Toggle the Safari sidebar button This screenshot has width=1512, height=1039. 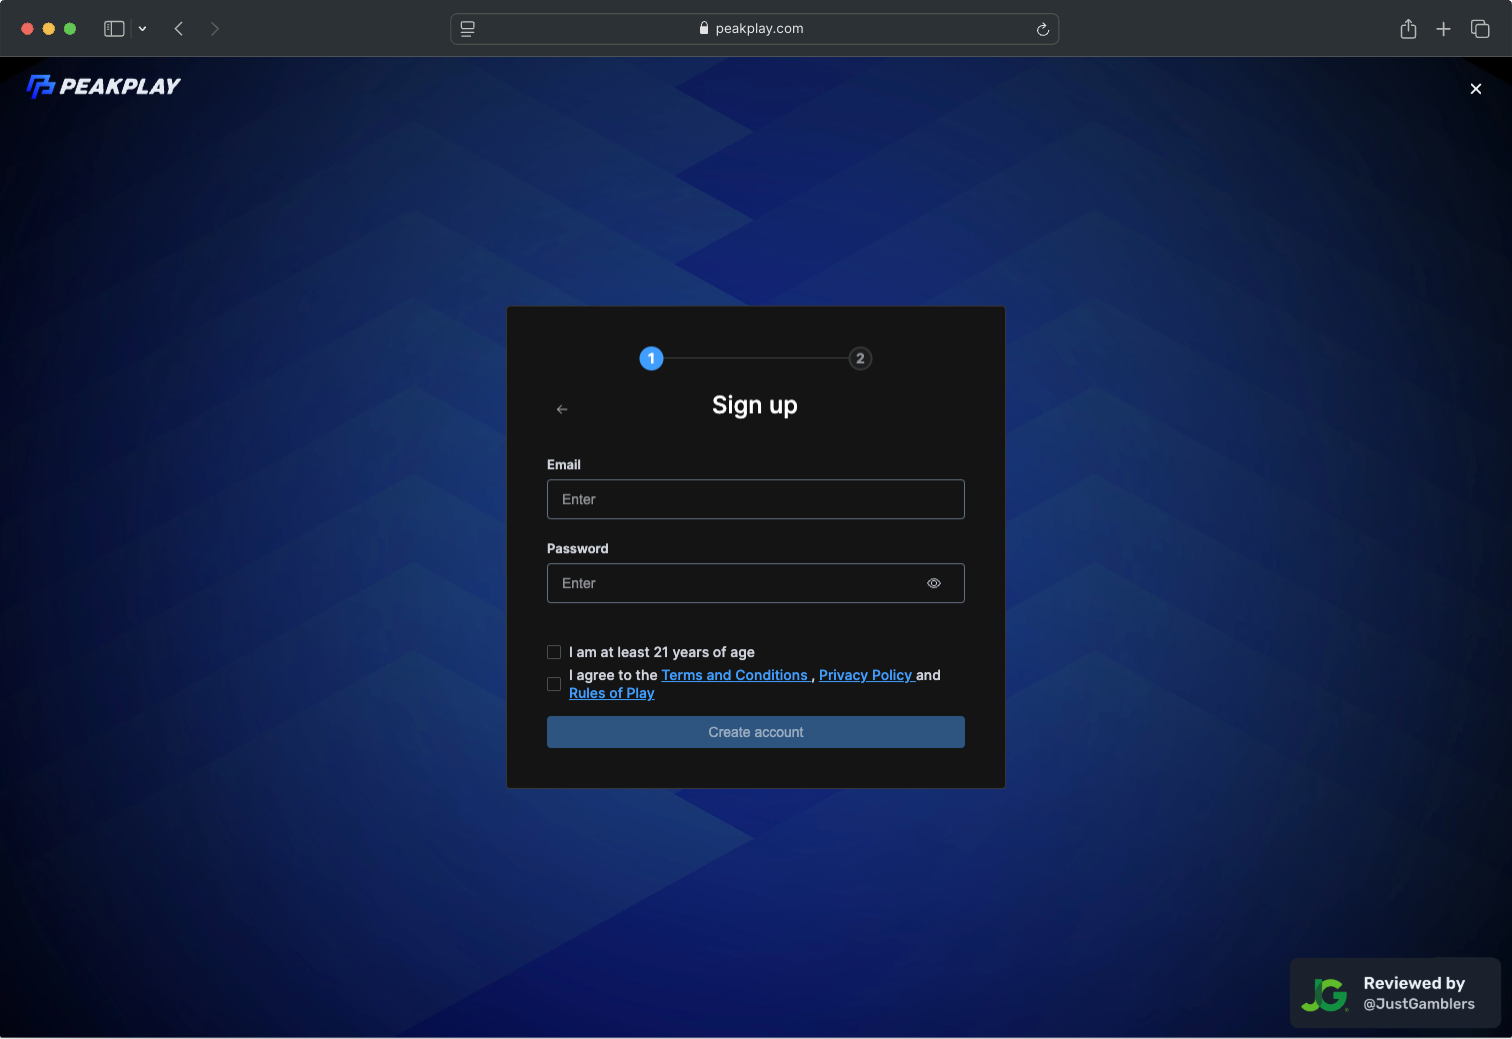pos(114,29)
